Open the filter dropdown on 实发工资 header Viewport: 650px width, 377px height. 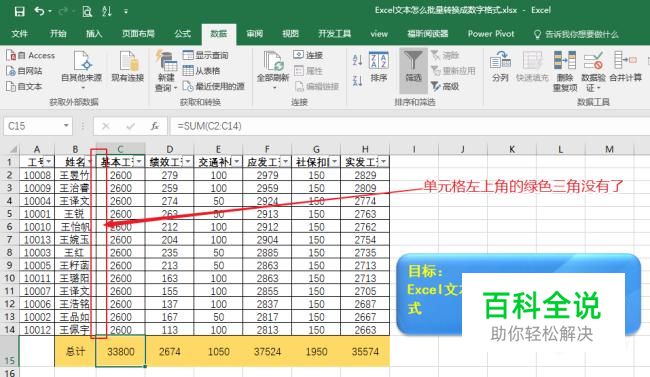tap(383, 161)
